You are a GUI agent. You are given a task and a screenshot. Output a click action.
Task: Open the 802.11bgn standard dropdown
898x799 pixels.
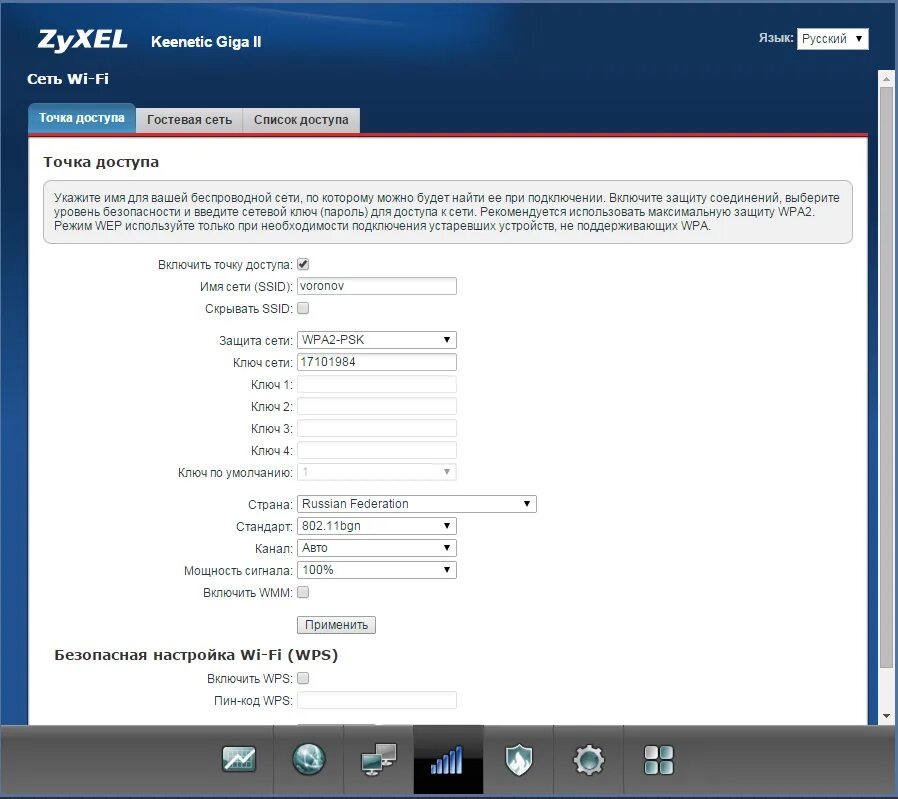377,526
